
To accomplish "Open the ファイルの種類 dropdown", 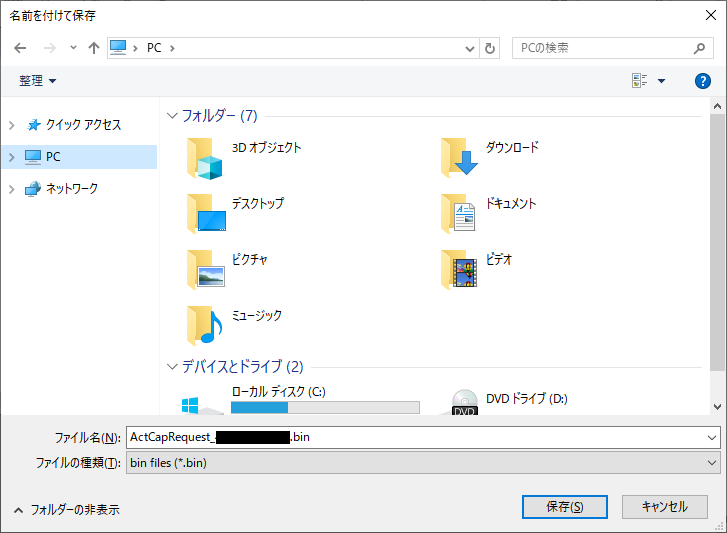I will pyautogui.click(x=712, y=463).
